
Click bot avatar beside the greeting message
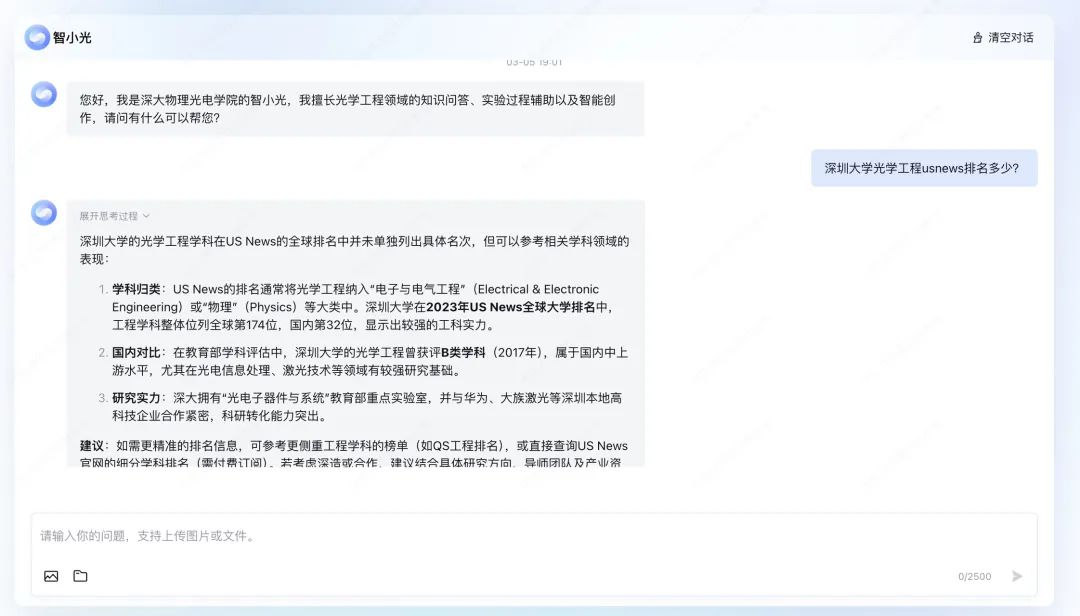click(x=44, y=94)
